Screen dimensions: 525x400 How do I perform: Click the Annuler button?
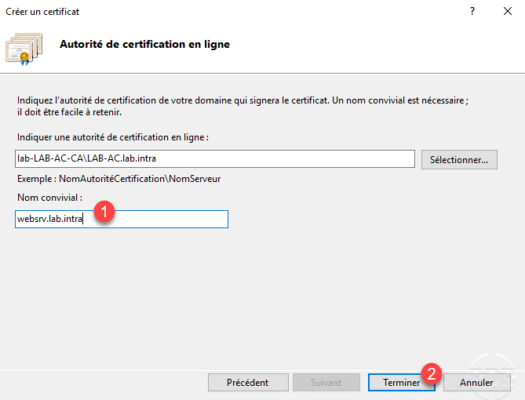coord(477,382)
